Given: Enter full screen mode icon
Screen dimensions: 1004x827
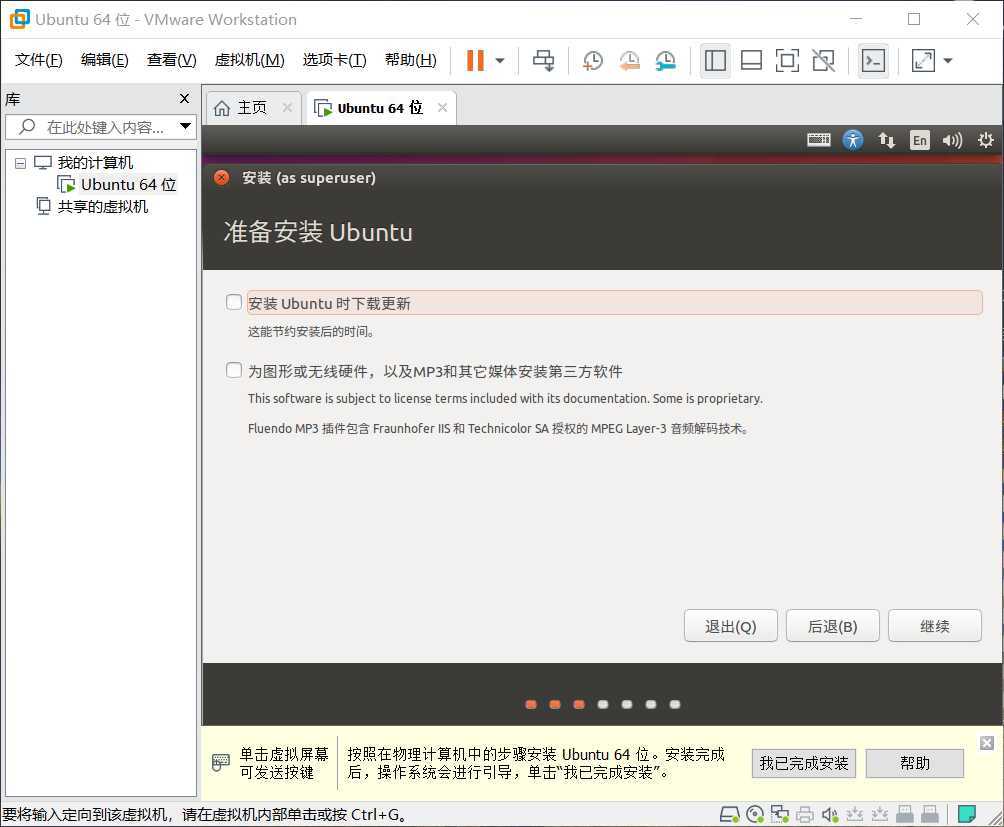Looking at the screenshot, I should 787,61.
